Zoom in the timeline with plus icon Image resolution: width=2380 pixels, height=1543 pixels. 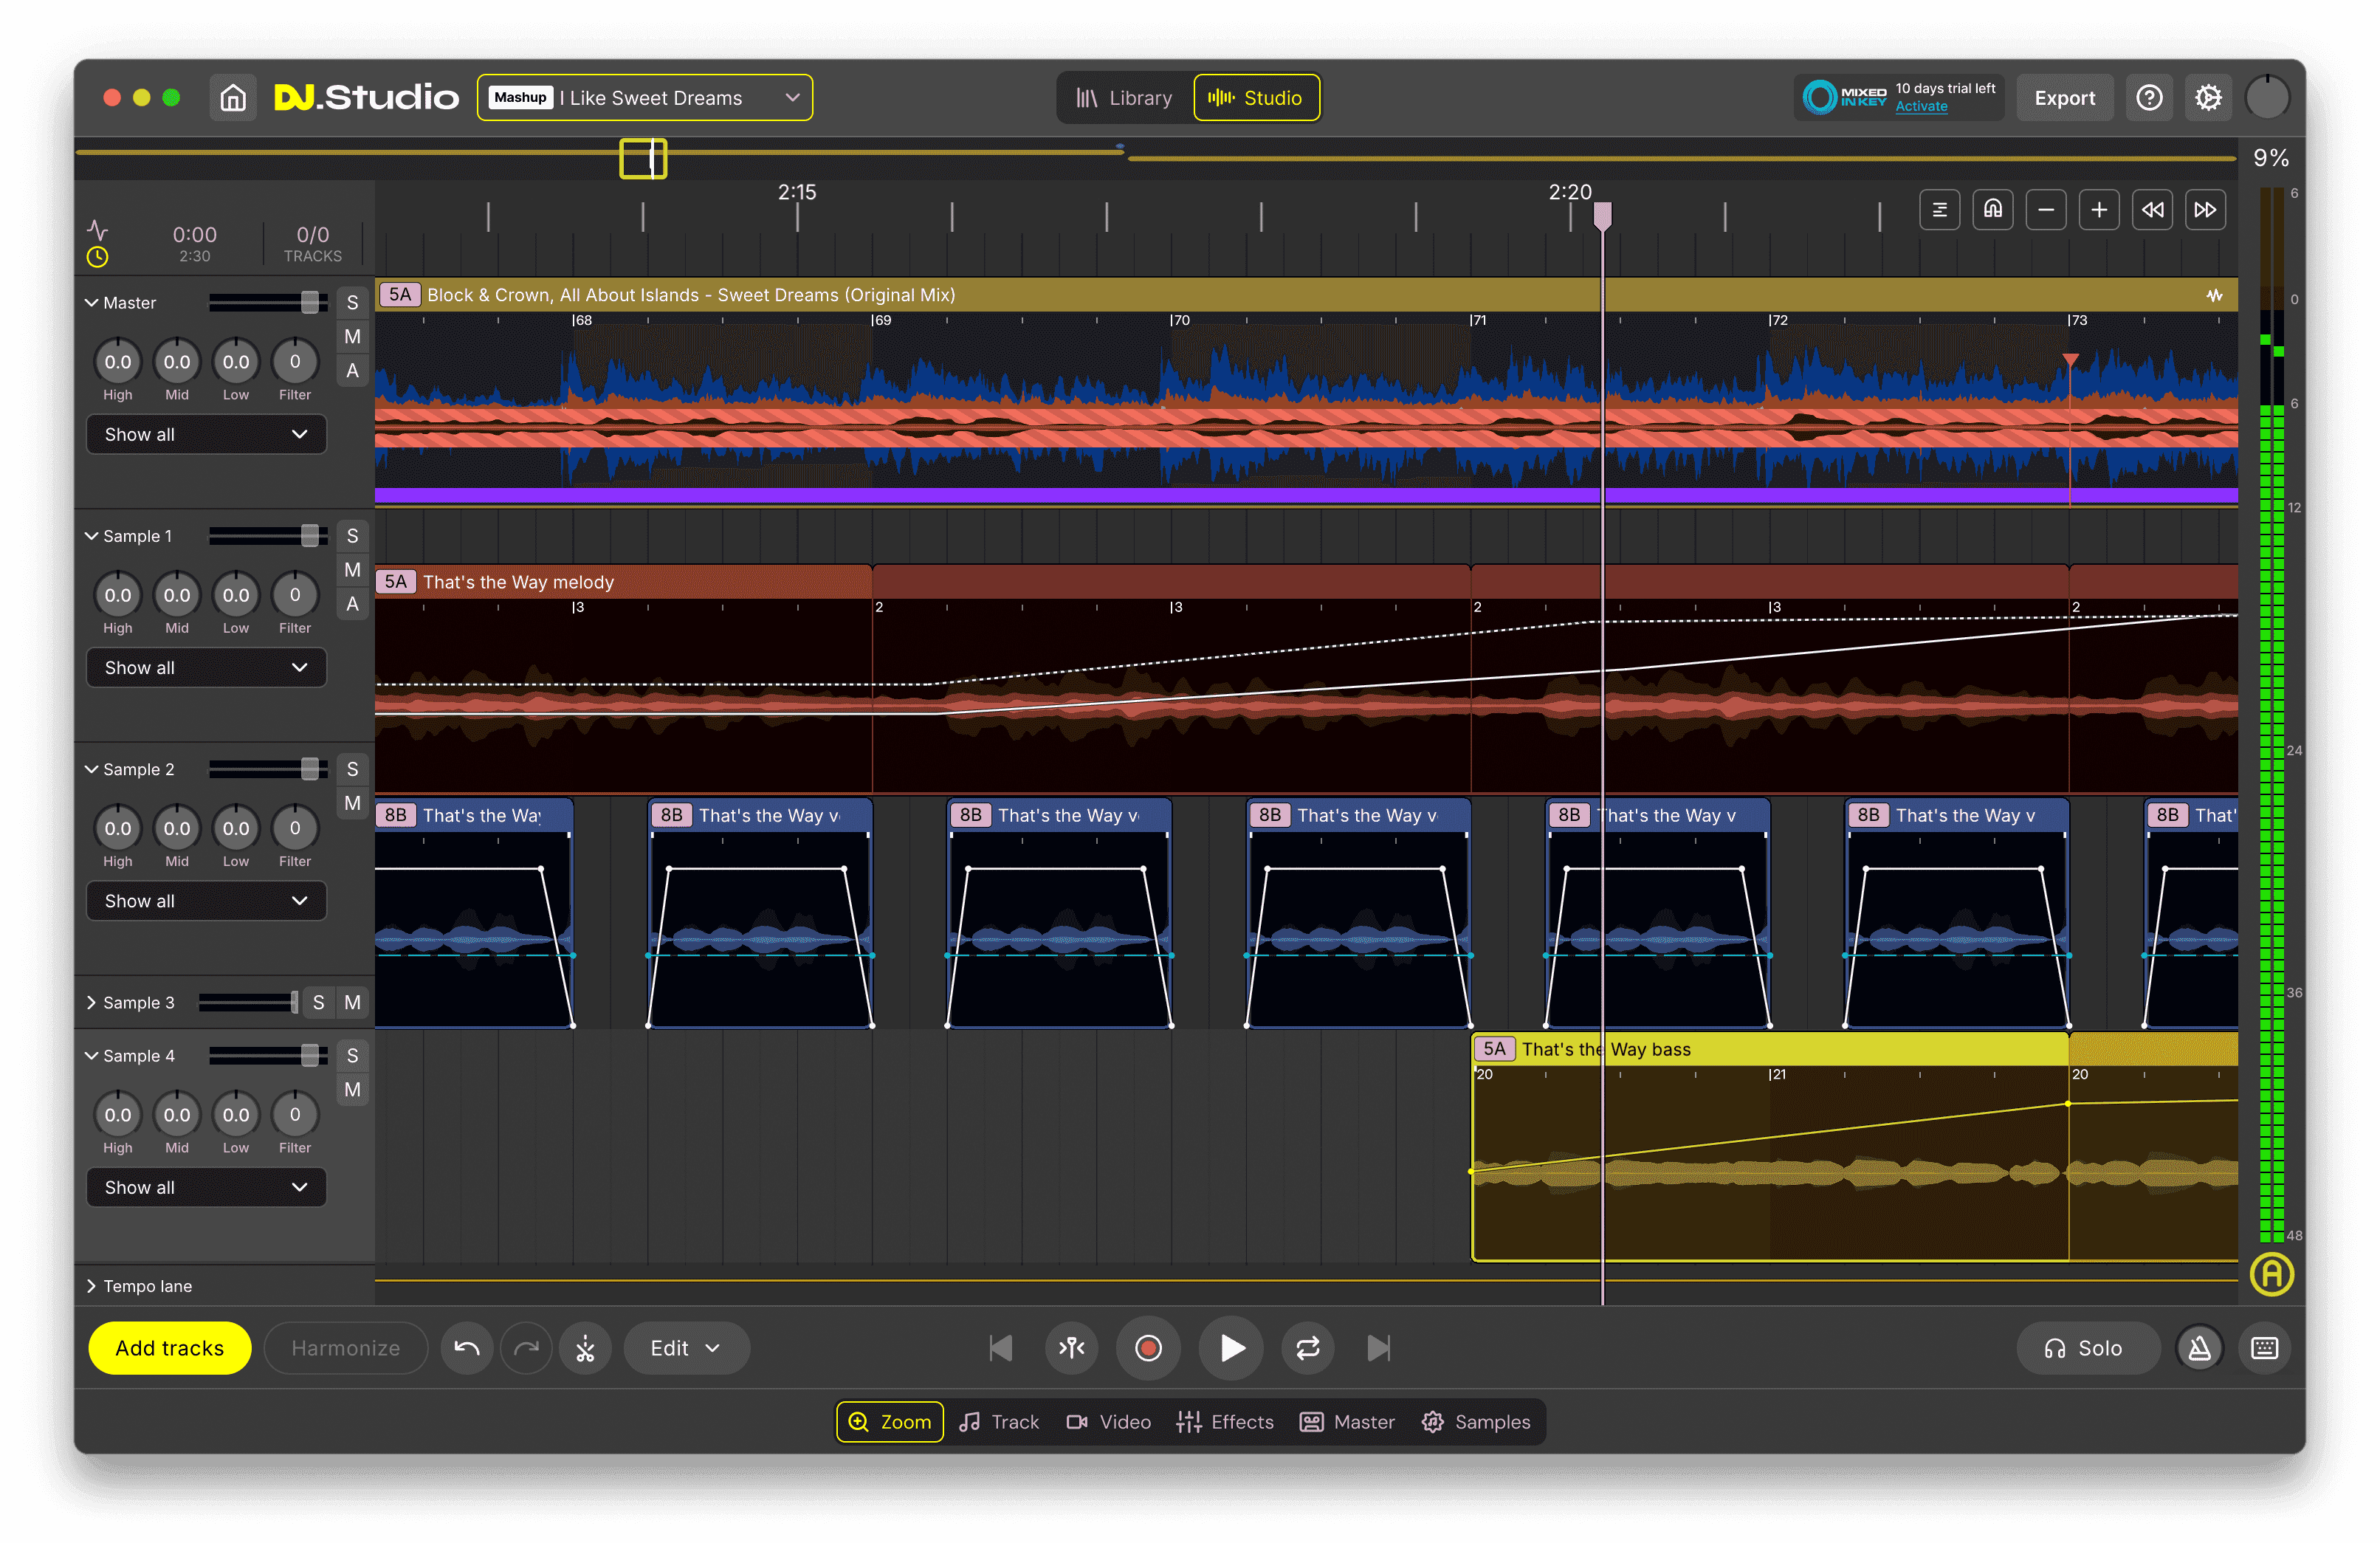tap(2099, 210)
